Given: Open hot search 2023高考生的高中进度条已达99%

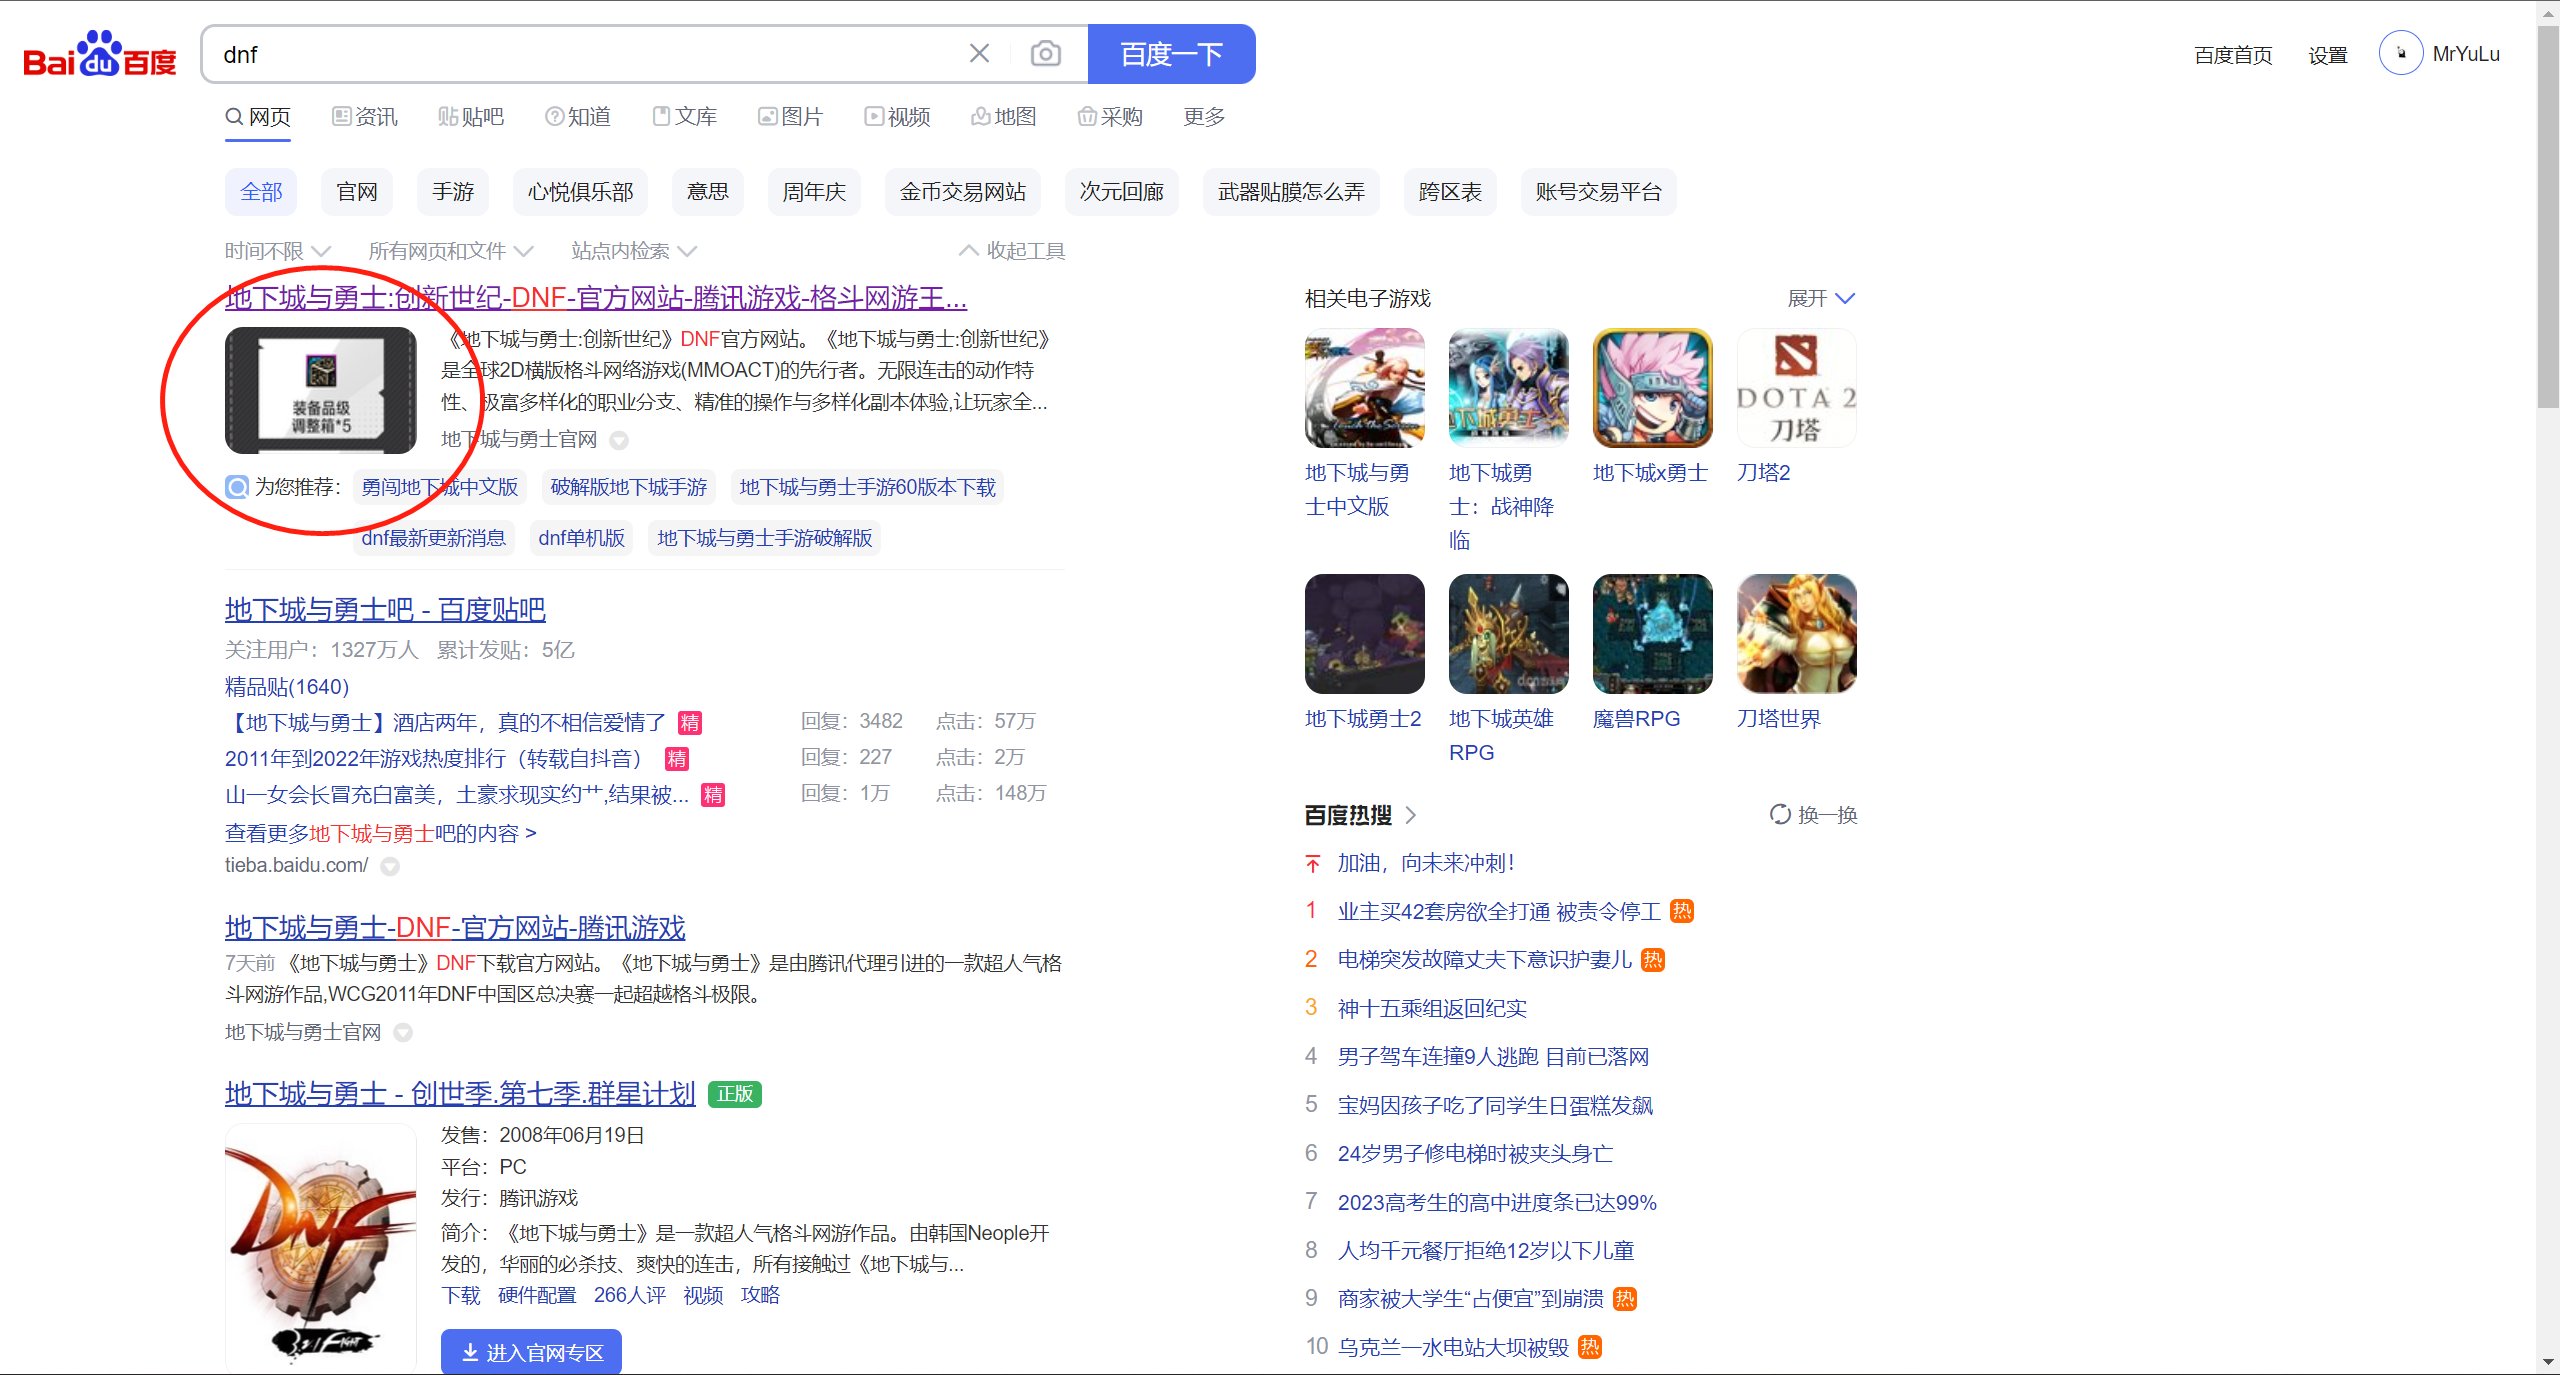Looking at the screenshot, I should pyautogui.click(x=1497, y=1202).
